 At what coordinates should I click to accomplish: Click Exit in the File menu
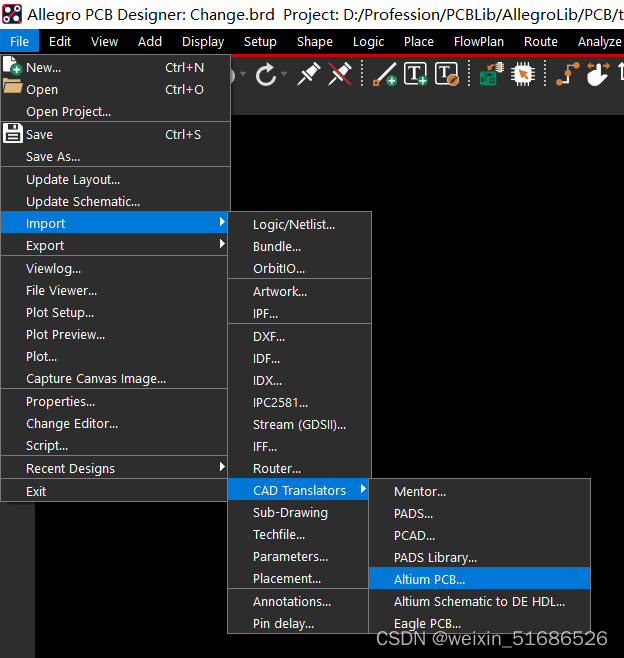(36, 491)
